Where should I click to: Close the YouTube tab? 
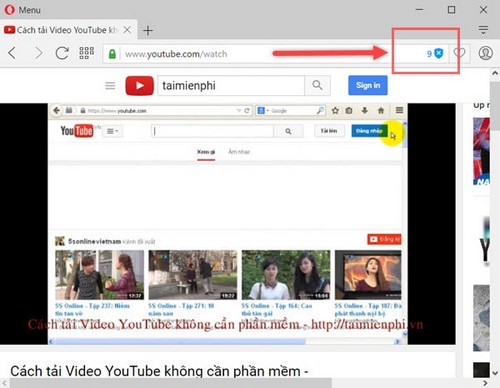click(127, 30)
